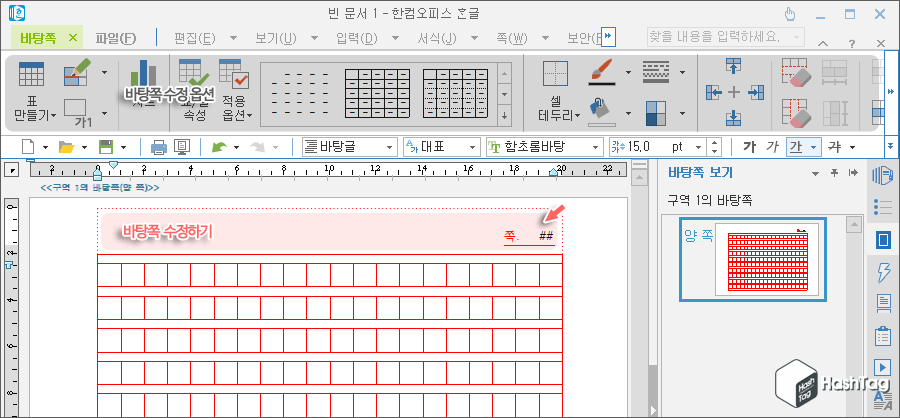Screen dimensions: 900x418
Task: Click the Hancom document icon atop sidebar
Action: click(882, 176)
